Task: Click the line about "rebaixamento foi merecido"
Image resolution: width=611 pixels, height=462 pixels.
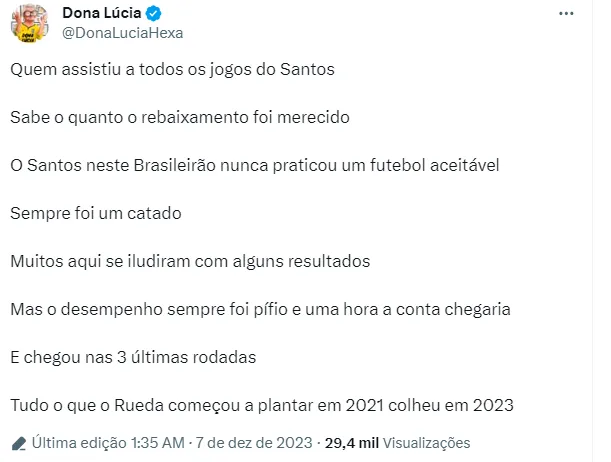Action: 180,118
